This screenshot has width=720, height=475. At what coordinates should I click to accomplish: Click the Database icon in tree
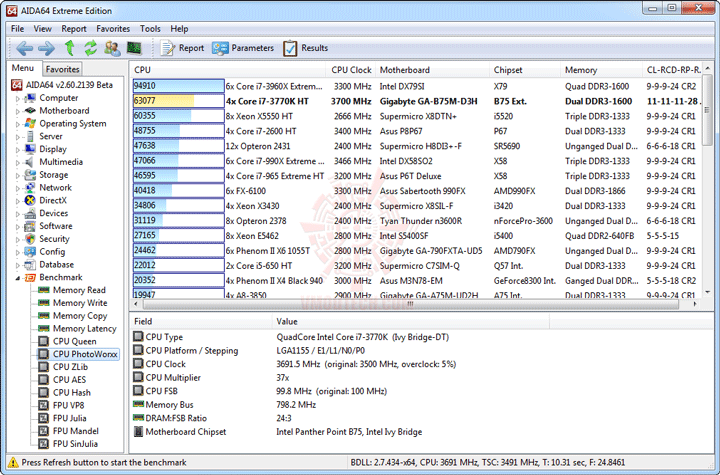coord(30,265)
